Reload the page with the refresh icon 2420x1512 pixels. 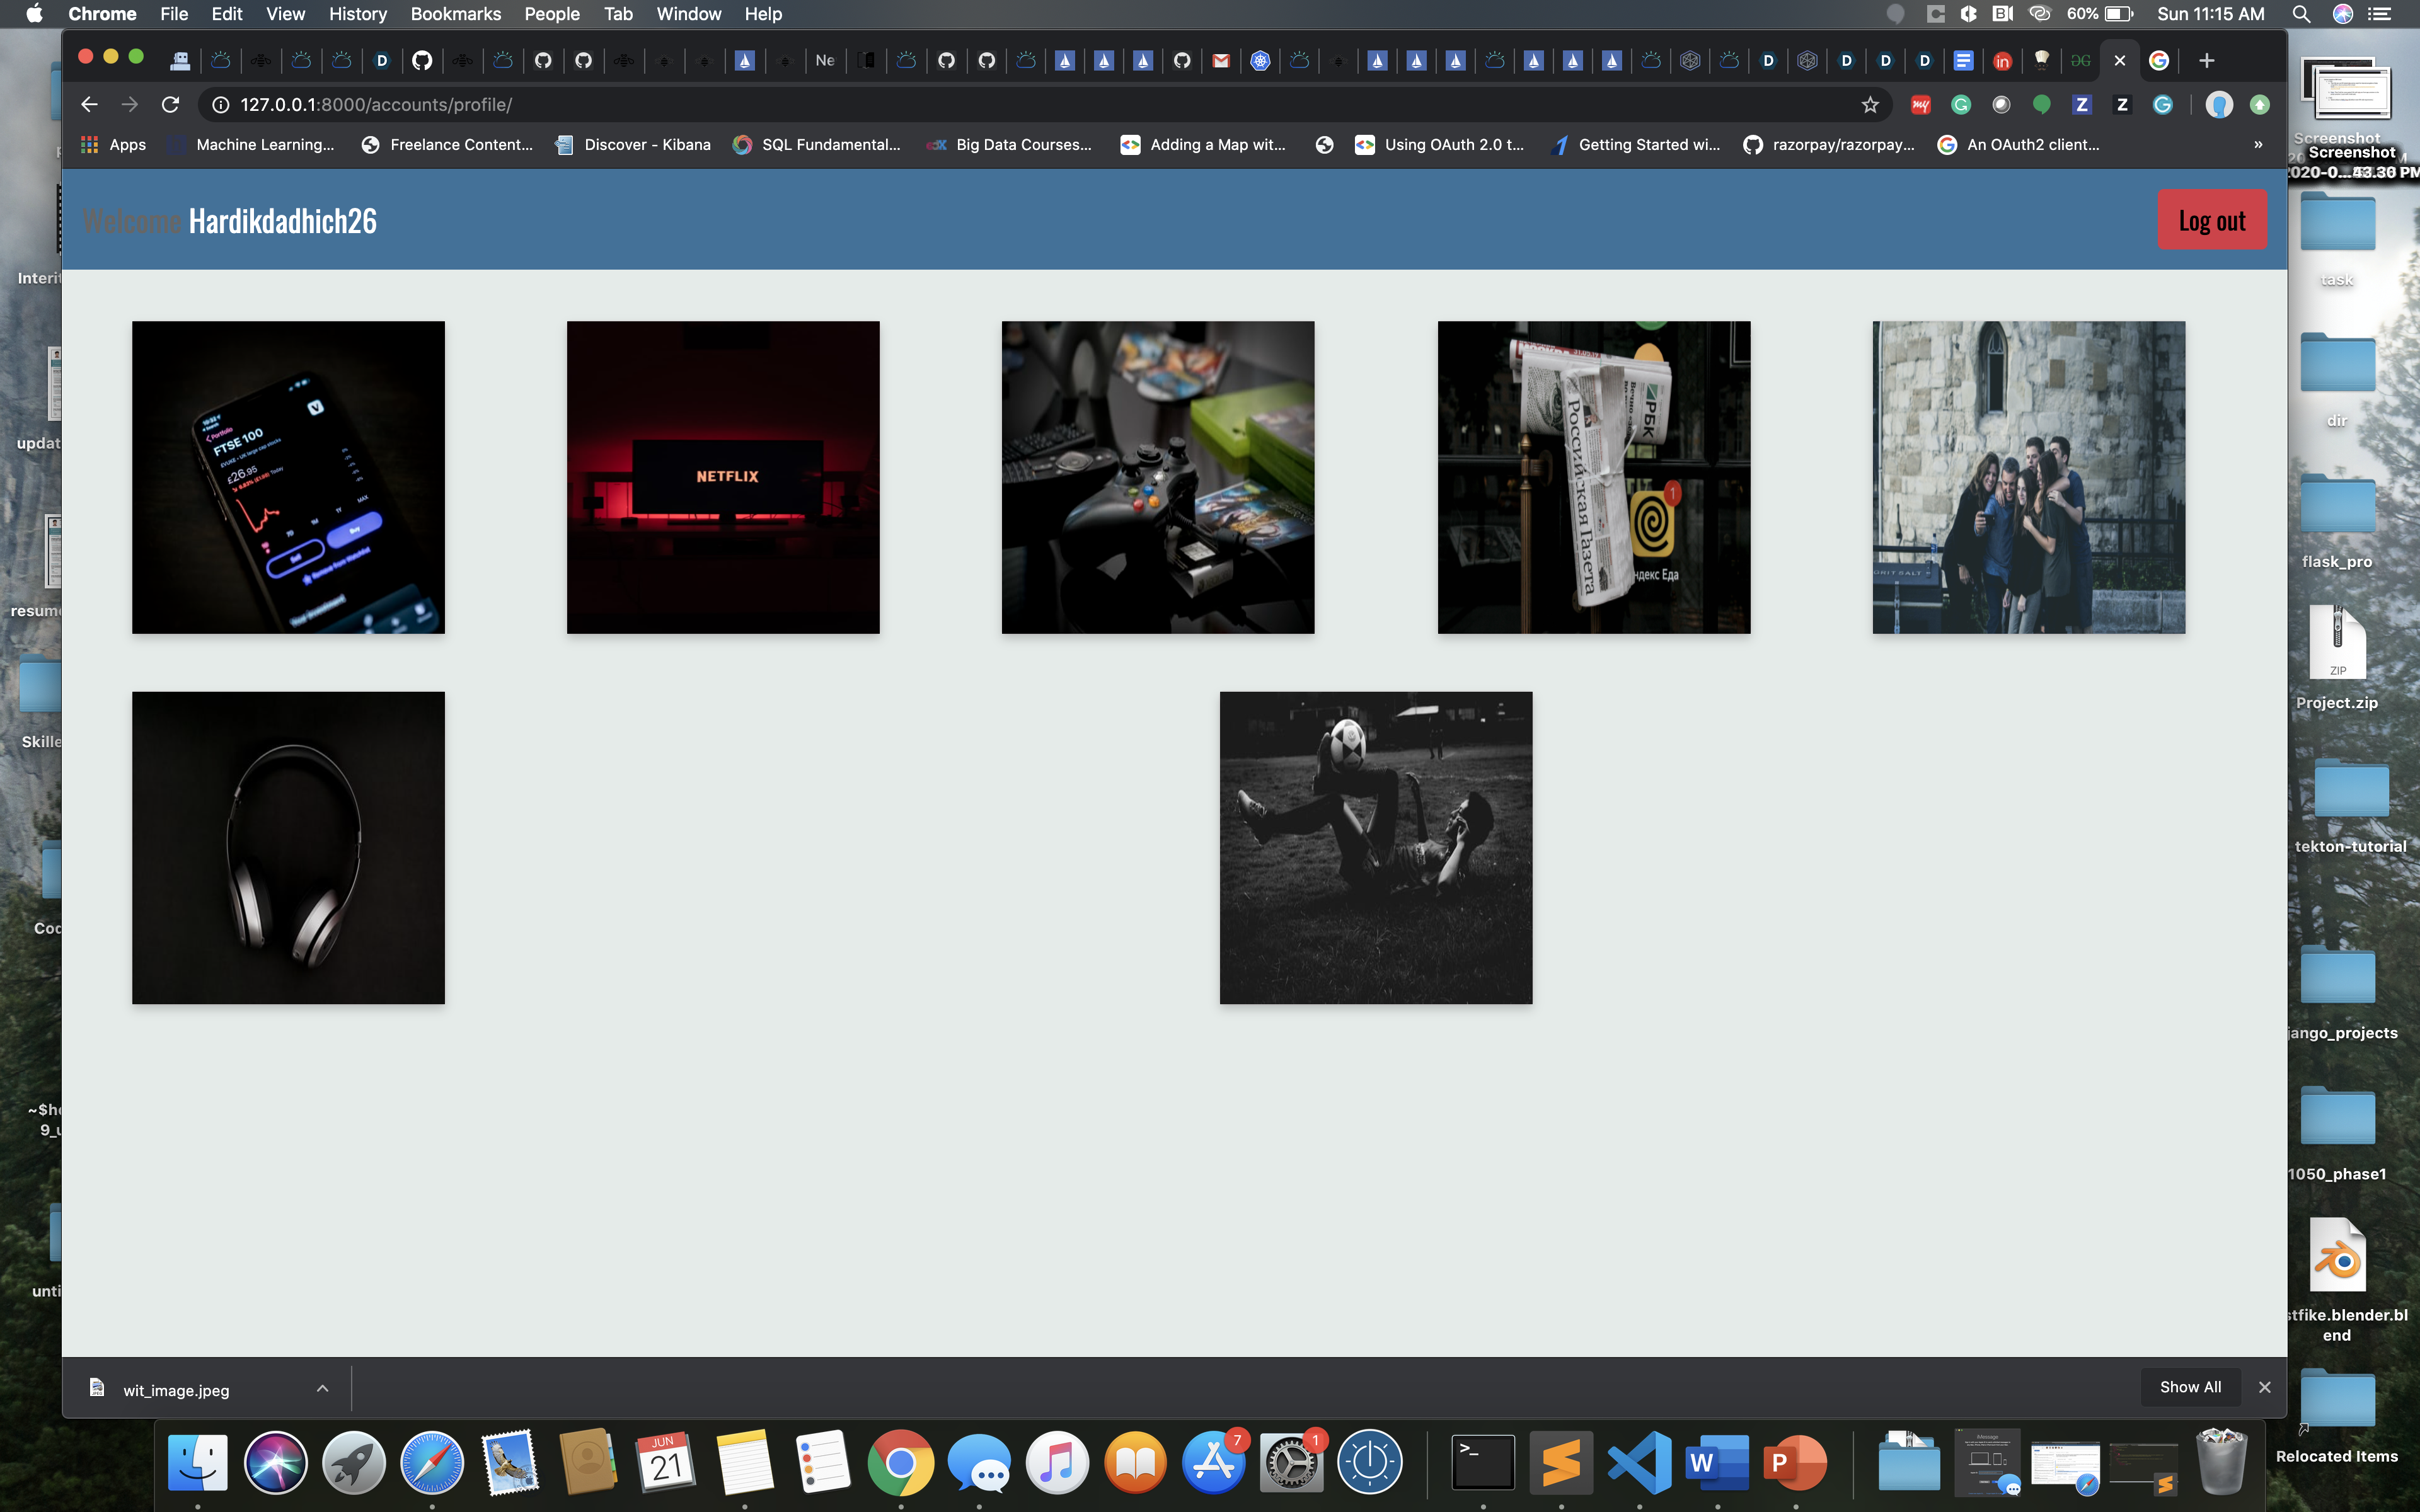[x=171, y=104]
